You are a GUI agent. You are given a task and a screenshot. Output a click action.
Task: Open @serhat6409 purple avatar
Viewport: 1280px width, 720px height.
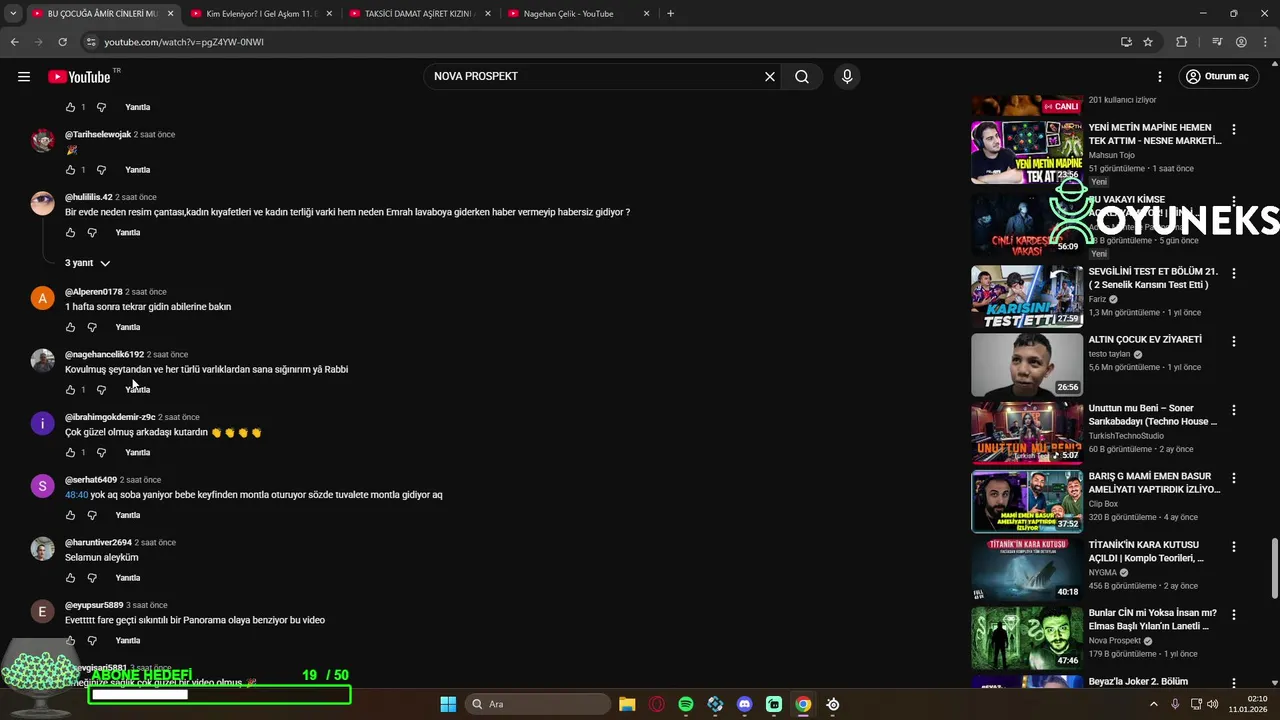coord(42,486)
